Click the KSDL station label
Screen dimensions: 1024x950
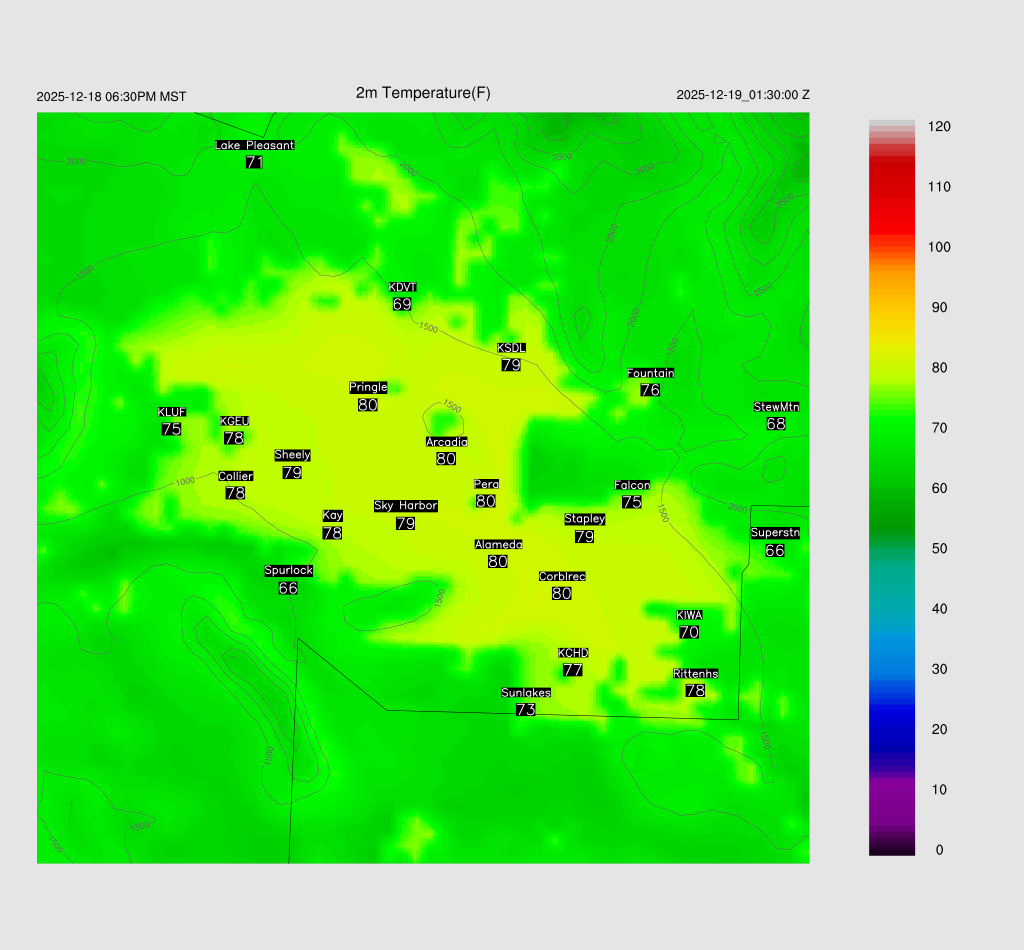(511, 348)
